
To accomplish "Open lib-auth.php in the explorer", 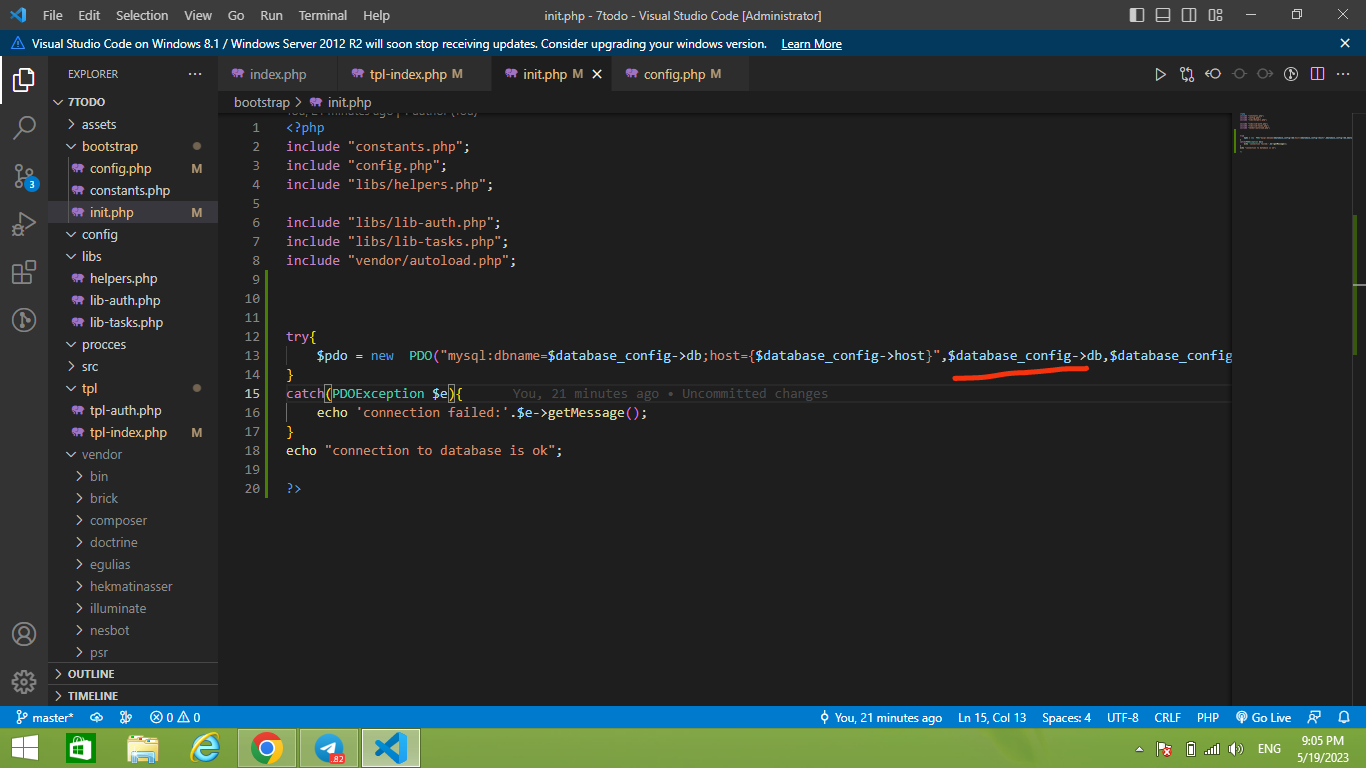I will (x=133, y=300).
